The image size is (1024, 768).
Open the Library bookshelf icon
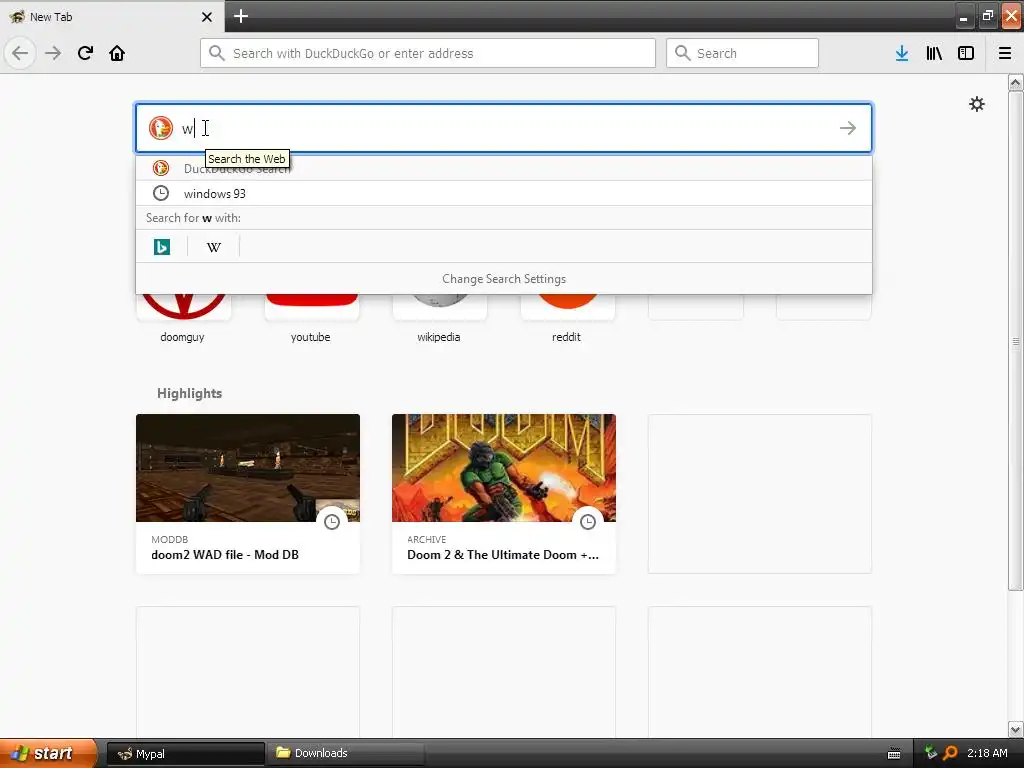click(934, 54)
